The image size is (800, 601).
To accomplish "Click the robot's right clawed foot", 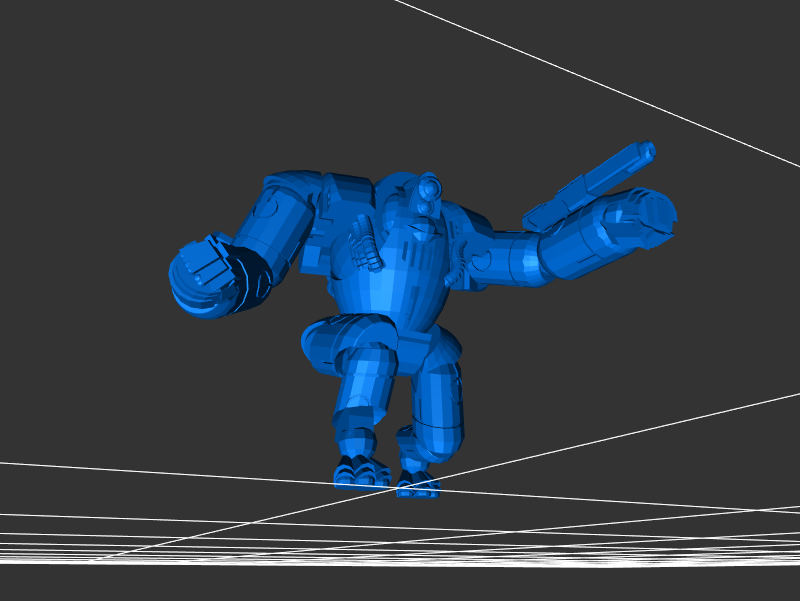I will (x=418, y=485).
